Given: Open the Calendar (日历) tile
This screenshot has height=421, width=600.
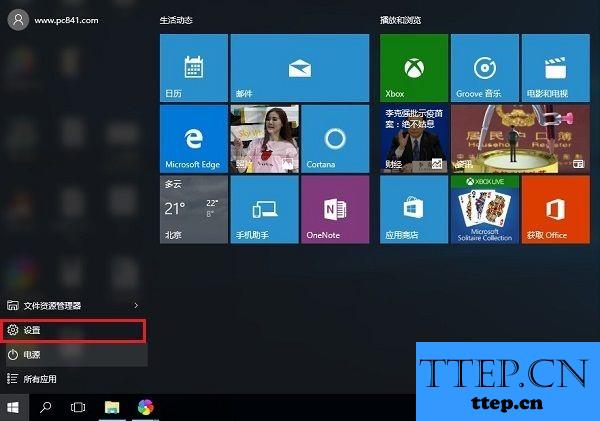Looking at the screenshot, I should (194, 68).
